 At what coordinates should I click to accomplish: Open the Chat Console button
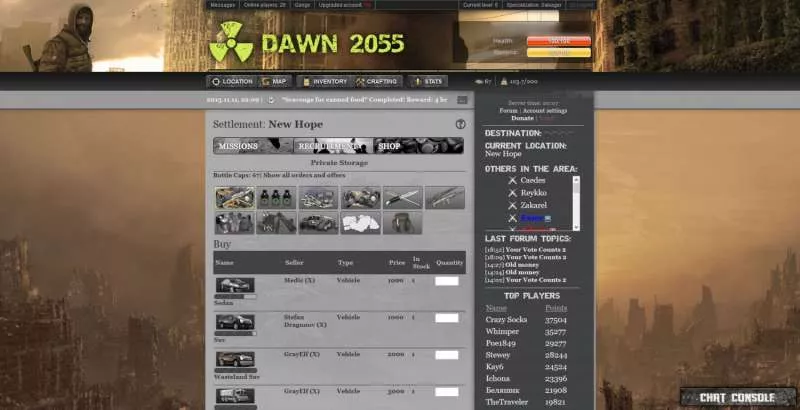(x=738, y=397)
